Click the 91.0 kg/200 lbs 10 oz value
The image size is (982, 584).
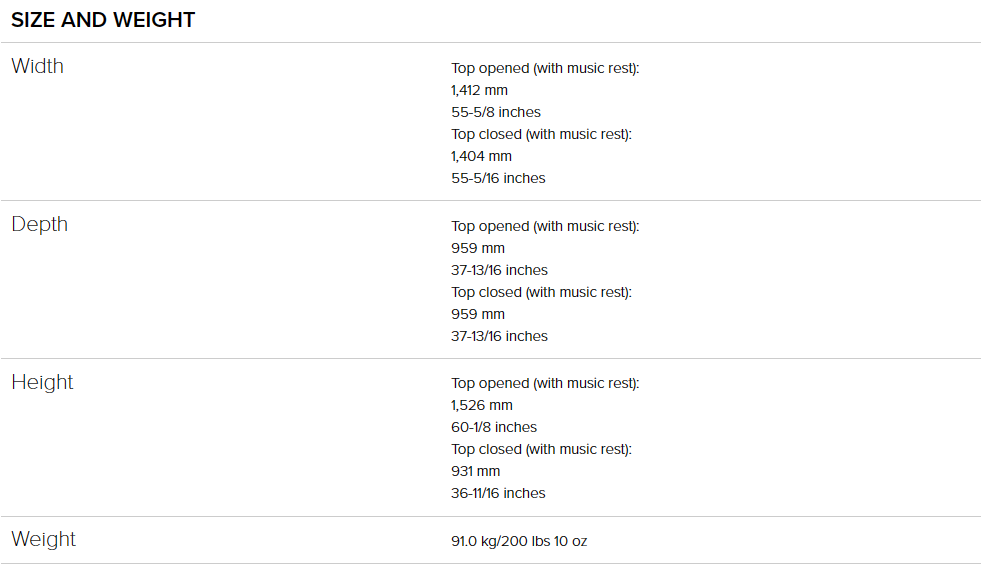pyautogui.click(x=519, y=541)
